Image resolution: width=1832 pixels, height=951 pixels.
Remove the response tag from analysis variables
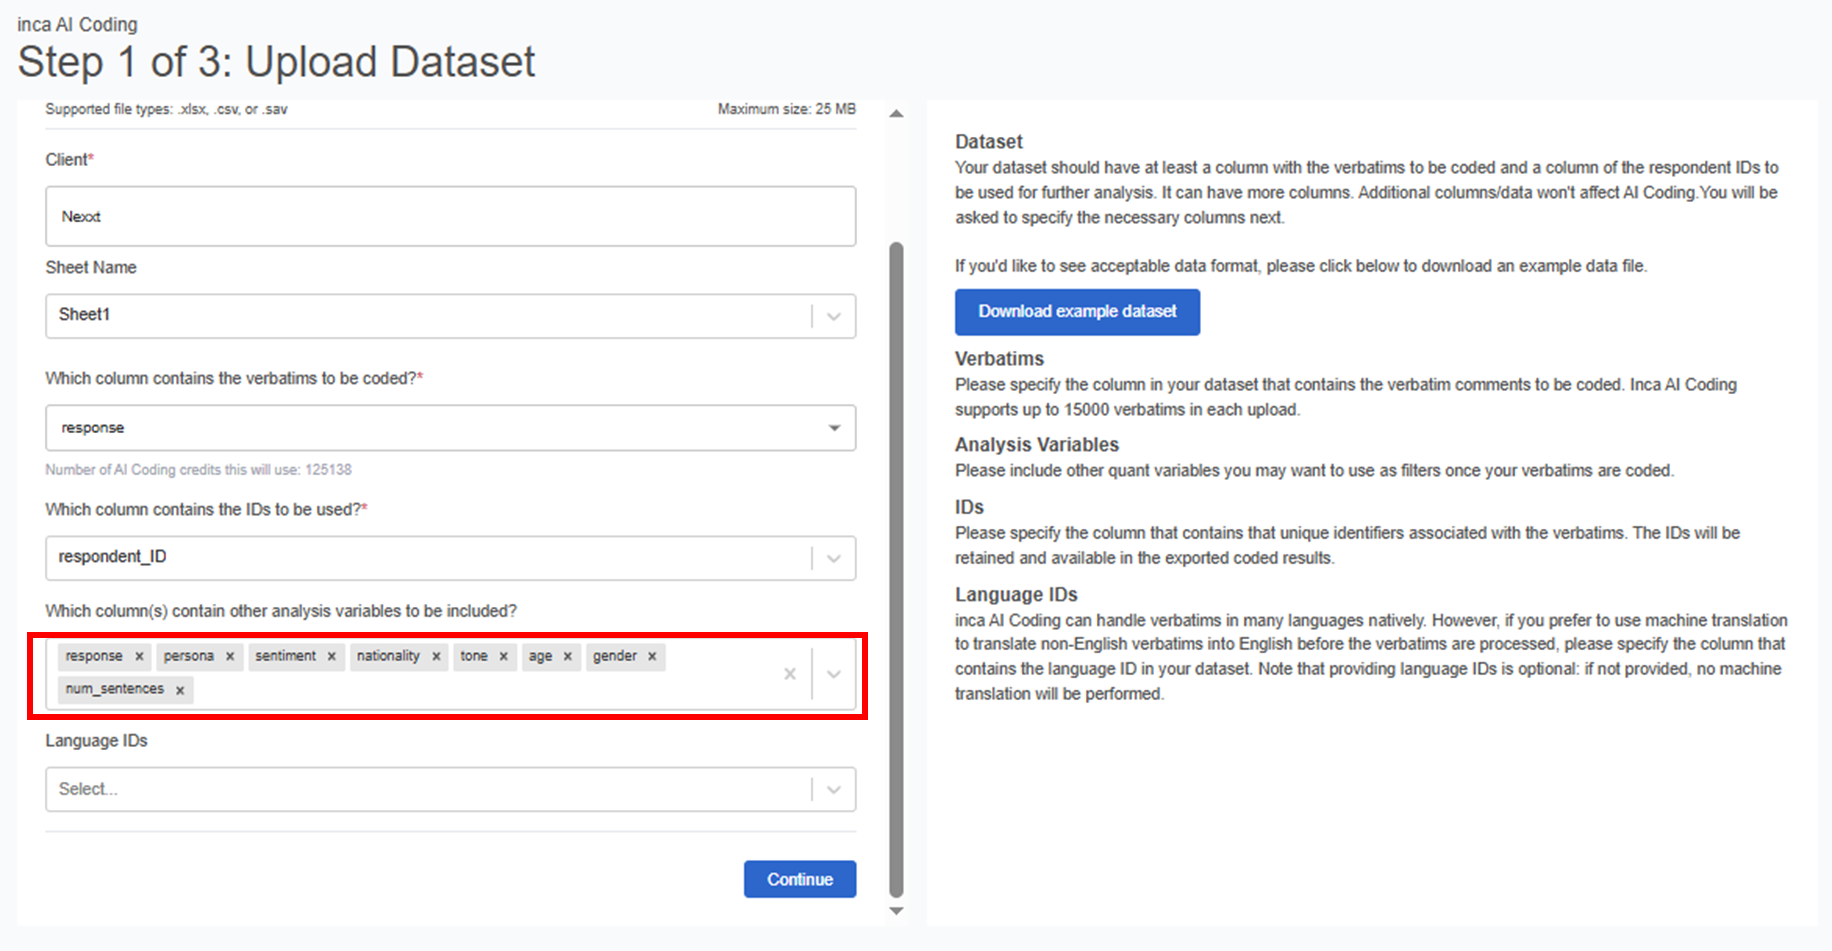click(139, 657)
